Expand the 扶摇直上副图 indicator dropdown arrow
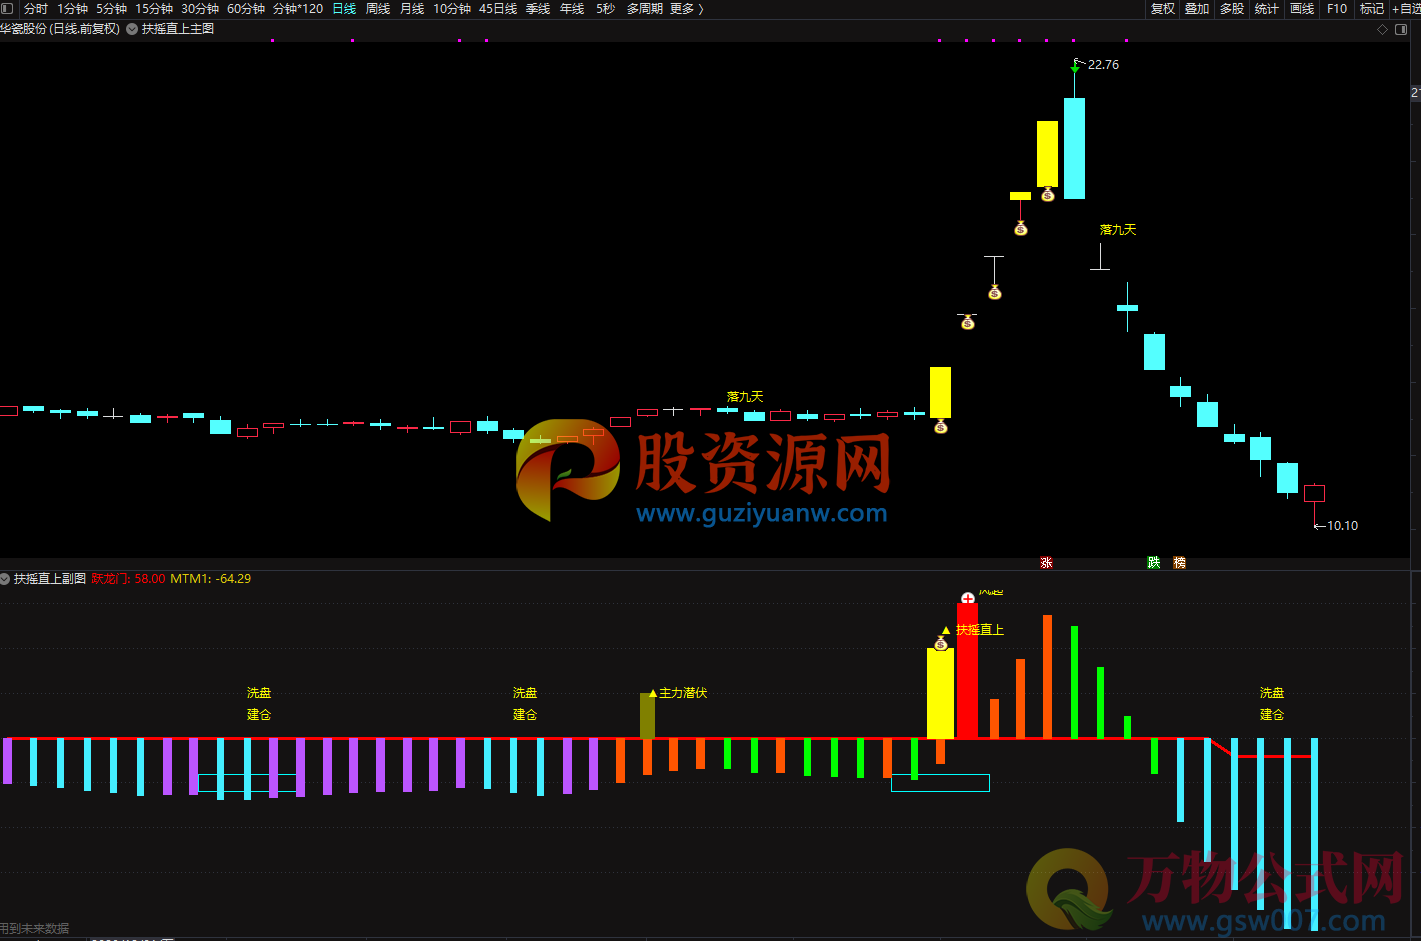This screenshot has width=1421, height=941. [x=5, y=578]
